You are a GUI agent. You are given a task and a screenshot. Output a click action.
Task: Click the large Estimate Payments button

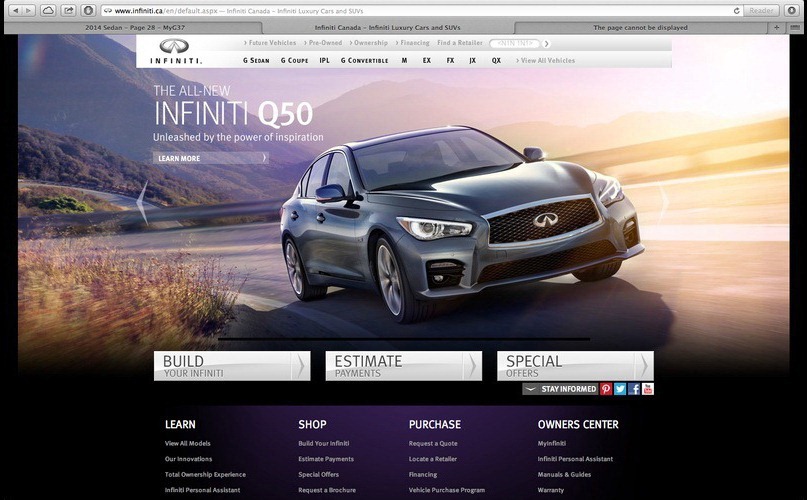(x=404, y=366)
